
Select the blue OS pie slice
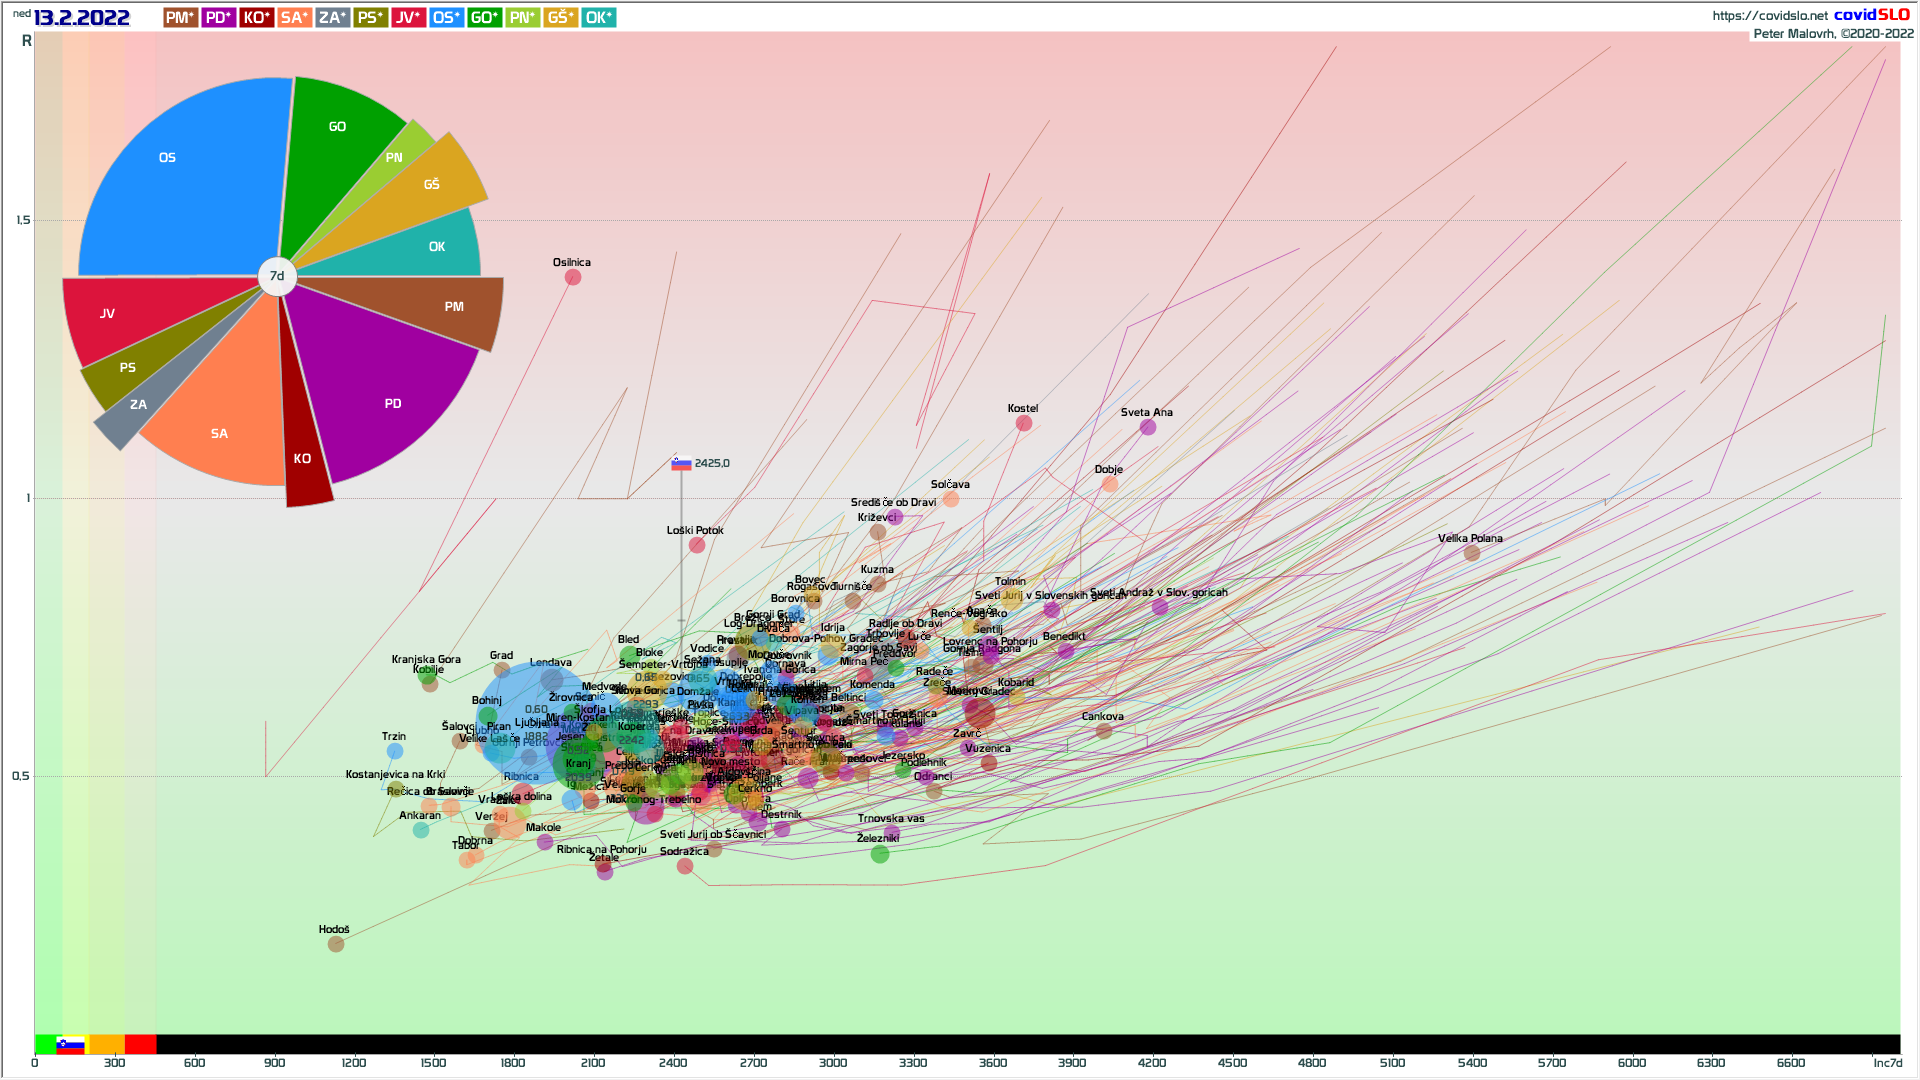pos(168,158)
